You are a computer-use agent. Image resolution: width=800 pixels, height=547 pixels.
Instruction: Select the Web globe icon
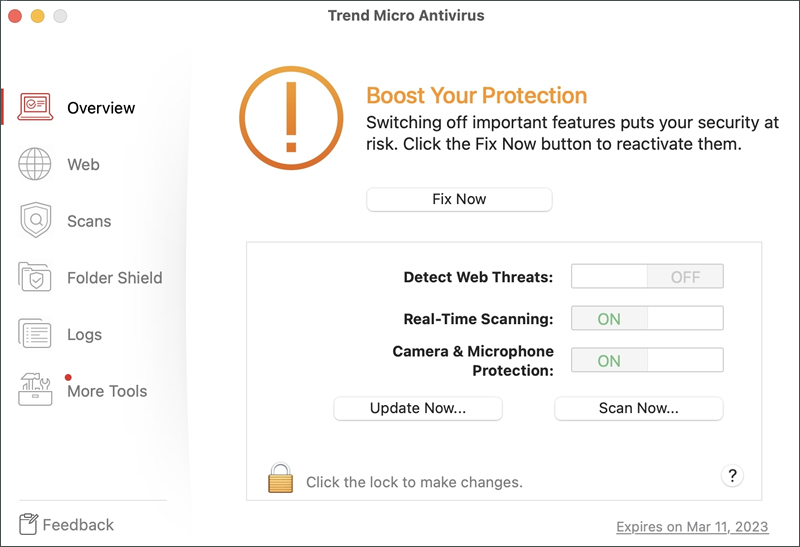tap(35, 164)
